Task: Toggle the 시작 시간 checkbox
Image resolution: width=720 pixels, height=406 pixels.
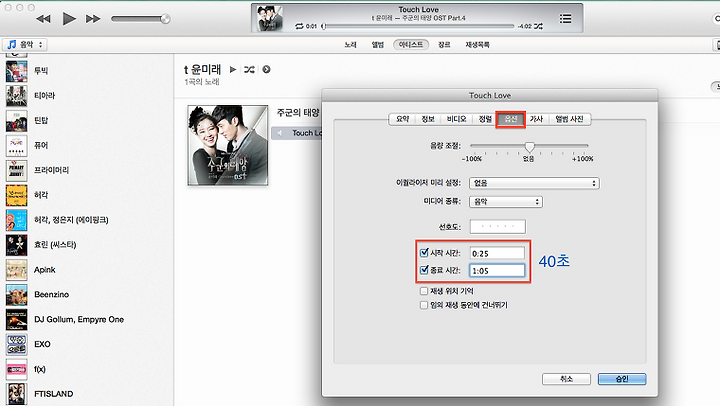Action: [424, 253]
